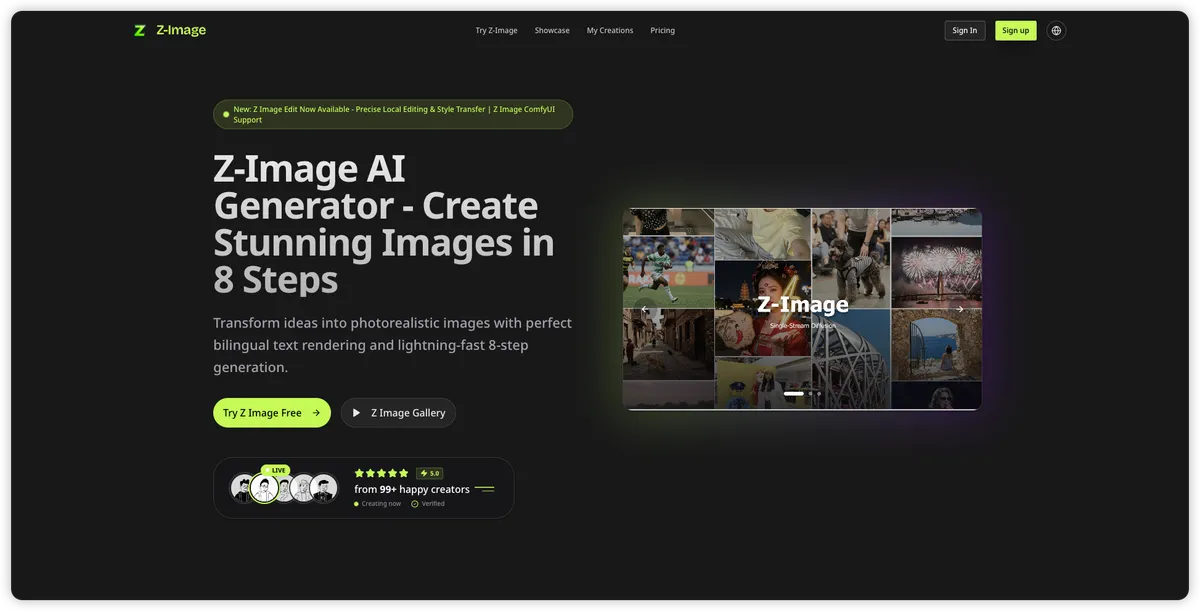Jump to the third carousel dot
Image resolution: width=1200 pixels, height=611 pixels.
tap(819, 394)
